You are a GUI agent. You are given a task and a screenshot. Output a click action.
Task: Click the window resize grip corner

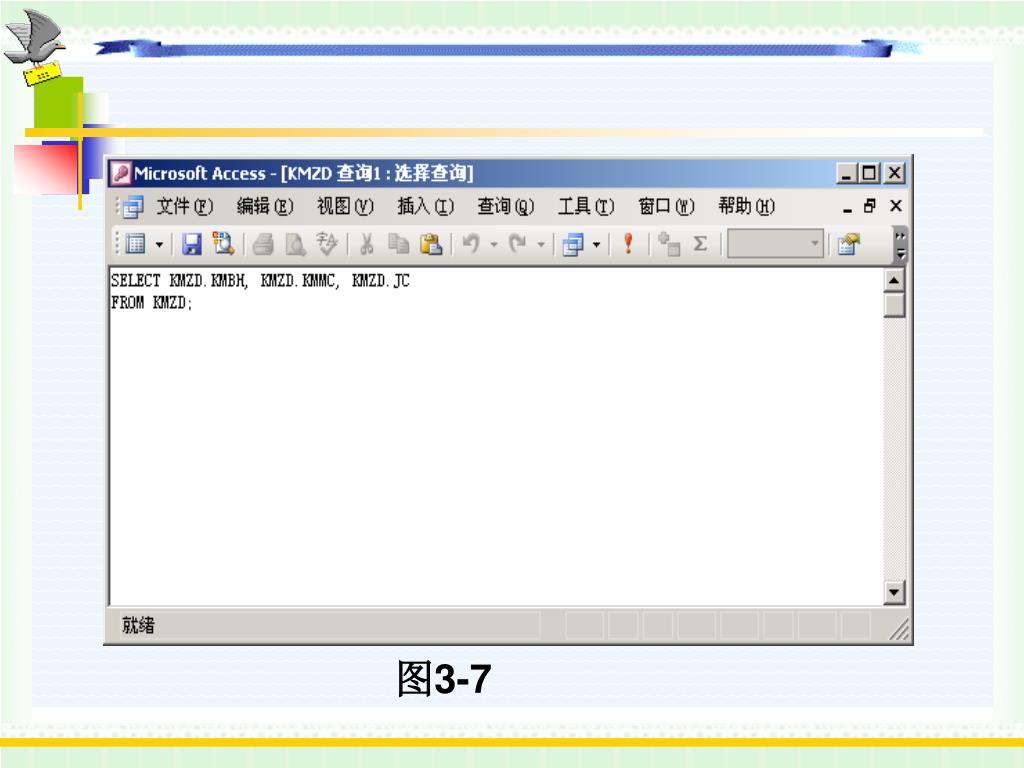pos(899,630)
